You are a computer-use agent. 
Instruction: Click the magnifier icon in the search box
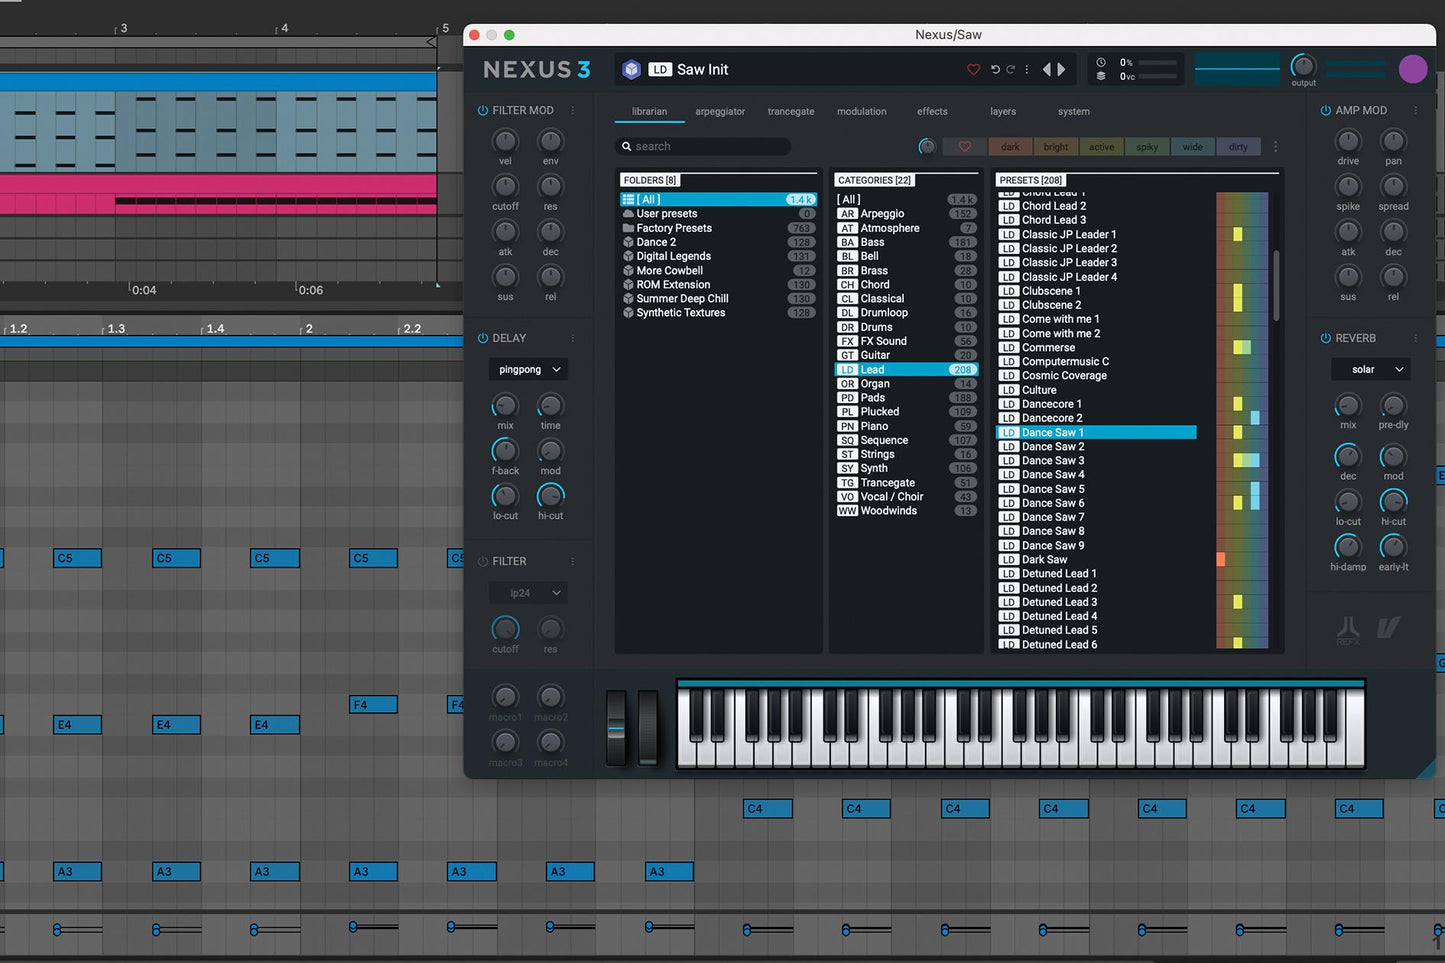[627, 147]
